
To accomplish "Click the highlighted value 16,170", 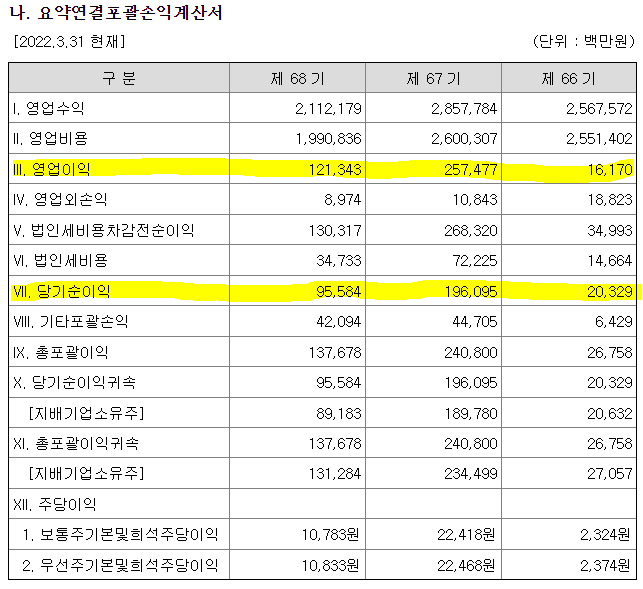I will [x=610, y=169].
